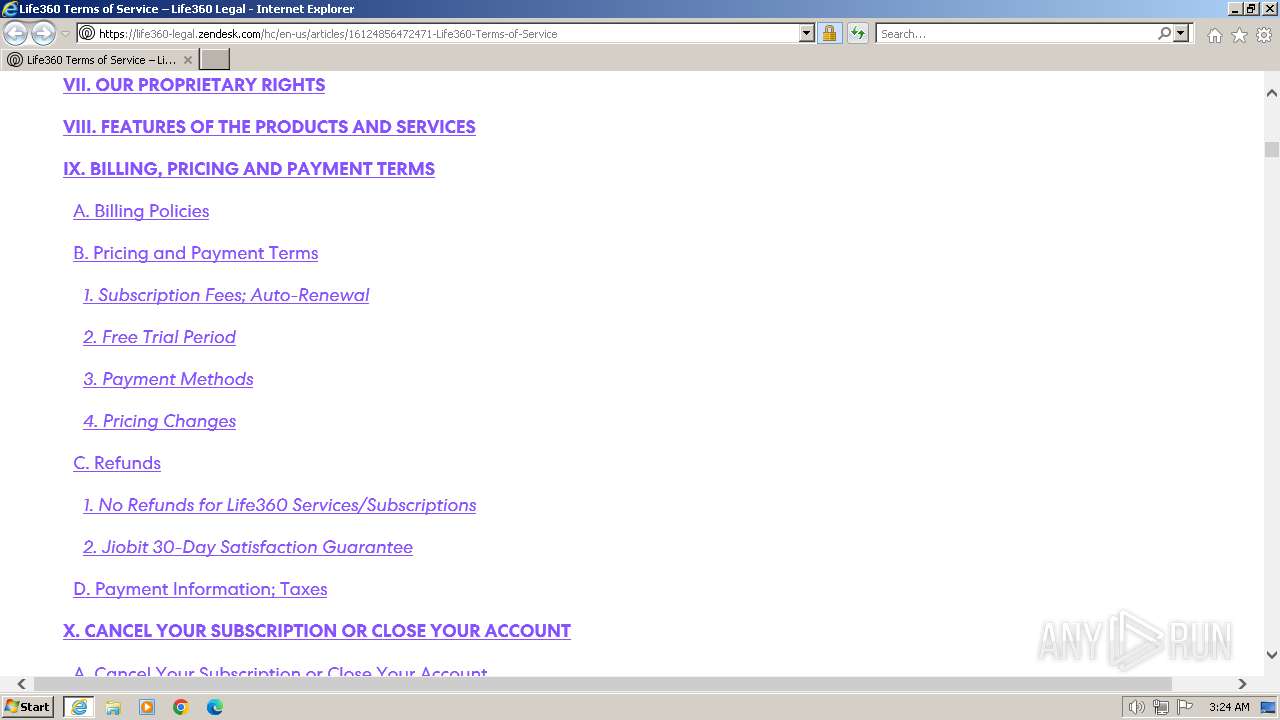Go to IX. BILLING, PRICING AND PAYMENT TERMS

click(249, 169)
